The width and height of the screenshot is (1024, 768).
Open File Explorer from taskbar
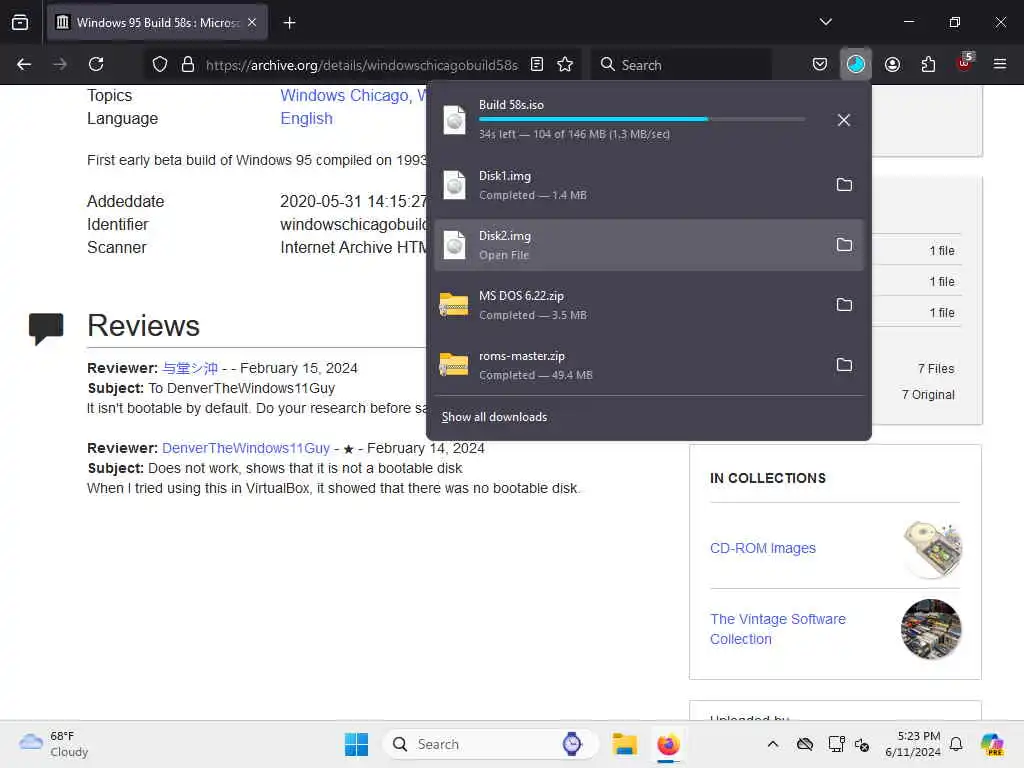coord(624,744)
